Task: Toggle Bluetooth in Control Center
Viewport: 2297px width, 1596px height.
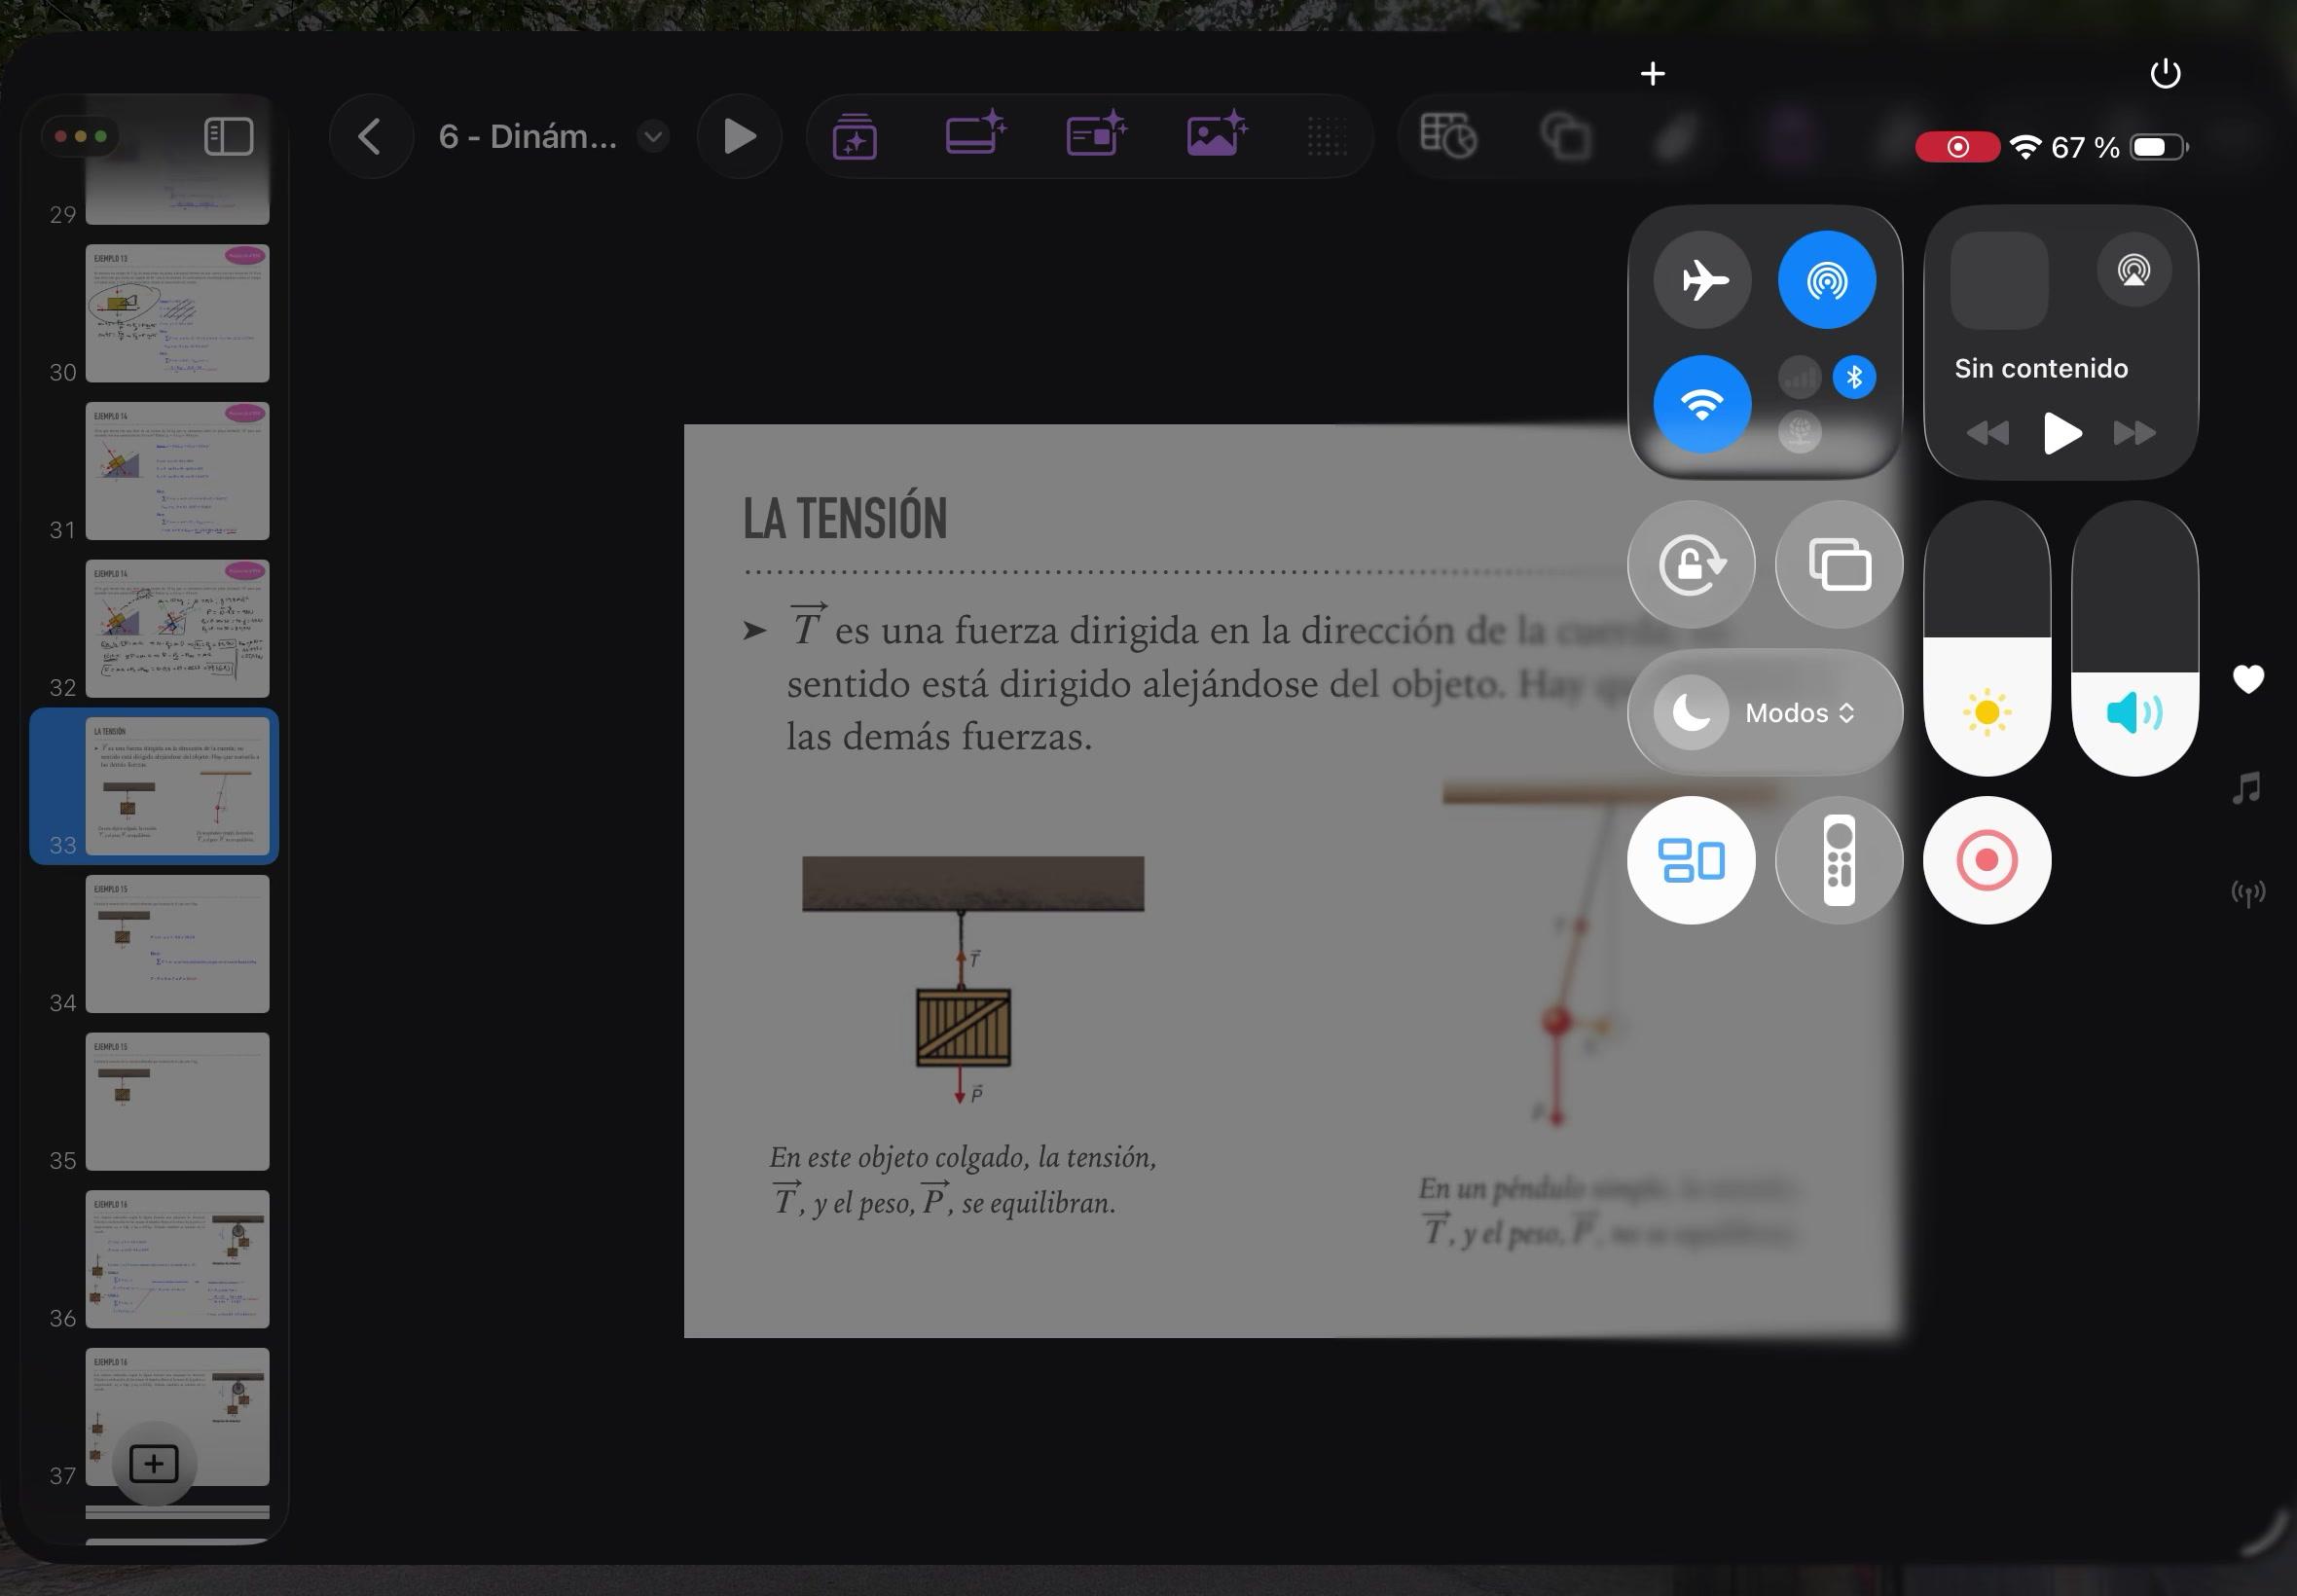Action: 1854,377
